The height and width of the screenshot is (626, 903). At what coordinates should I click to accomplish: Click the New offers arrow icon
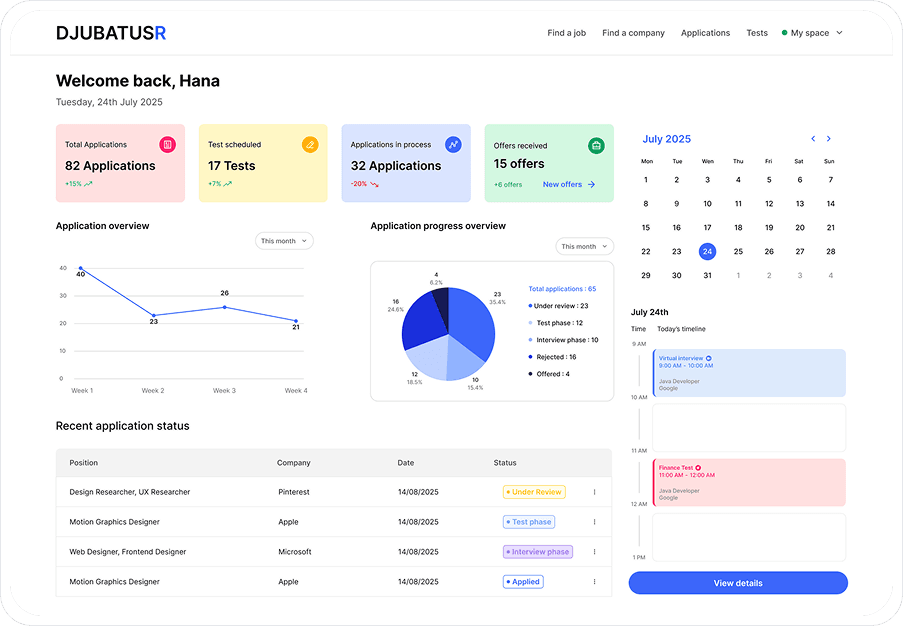click(591, 184)
